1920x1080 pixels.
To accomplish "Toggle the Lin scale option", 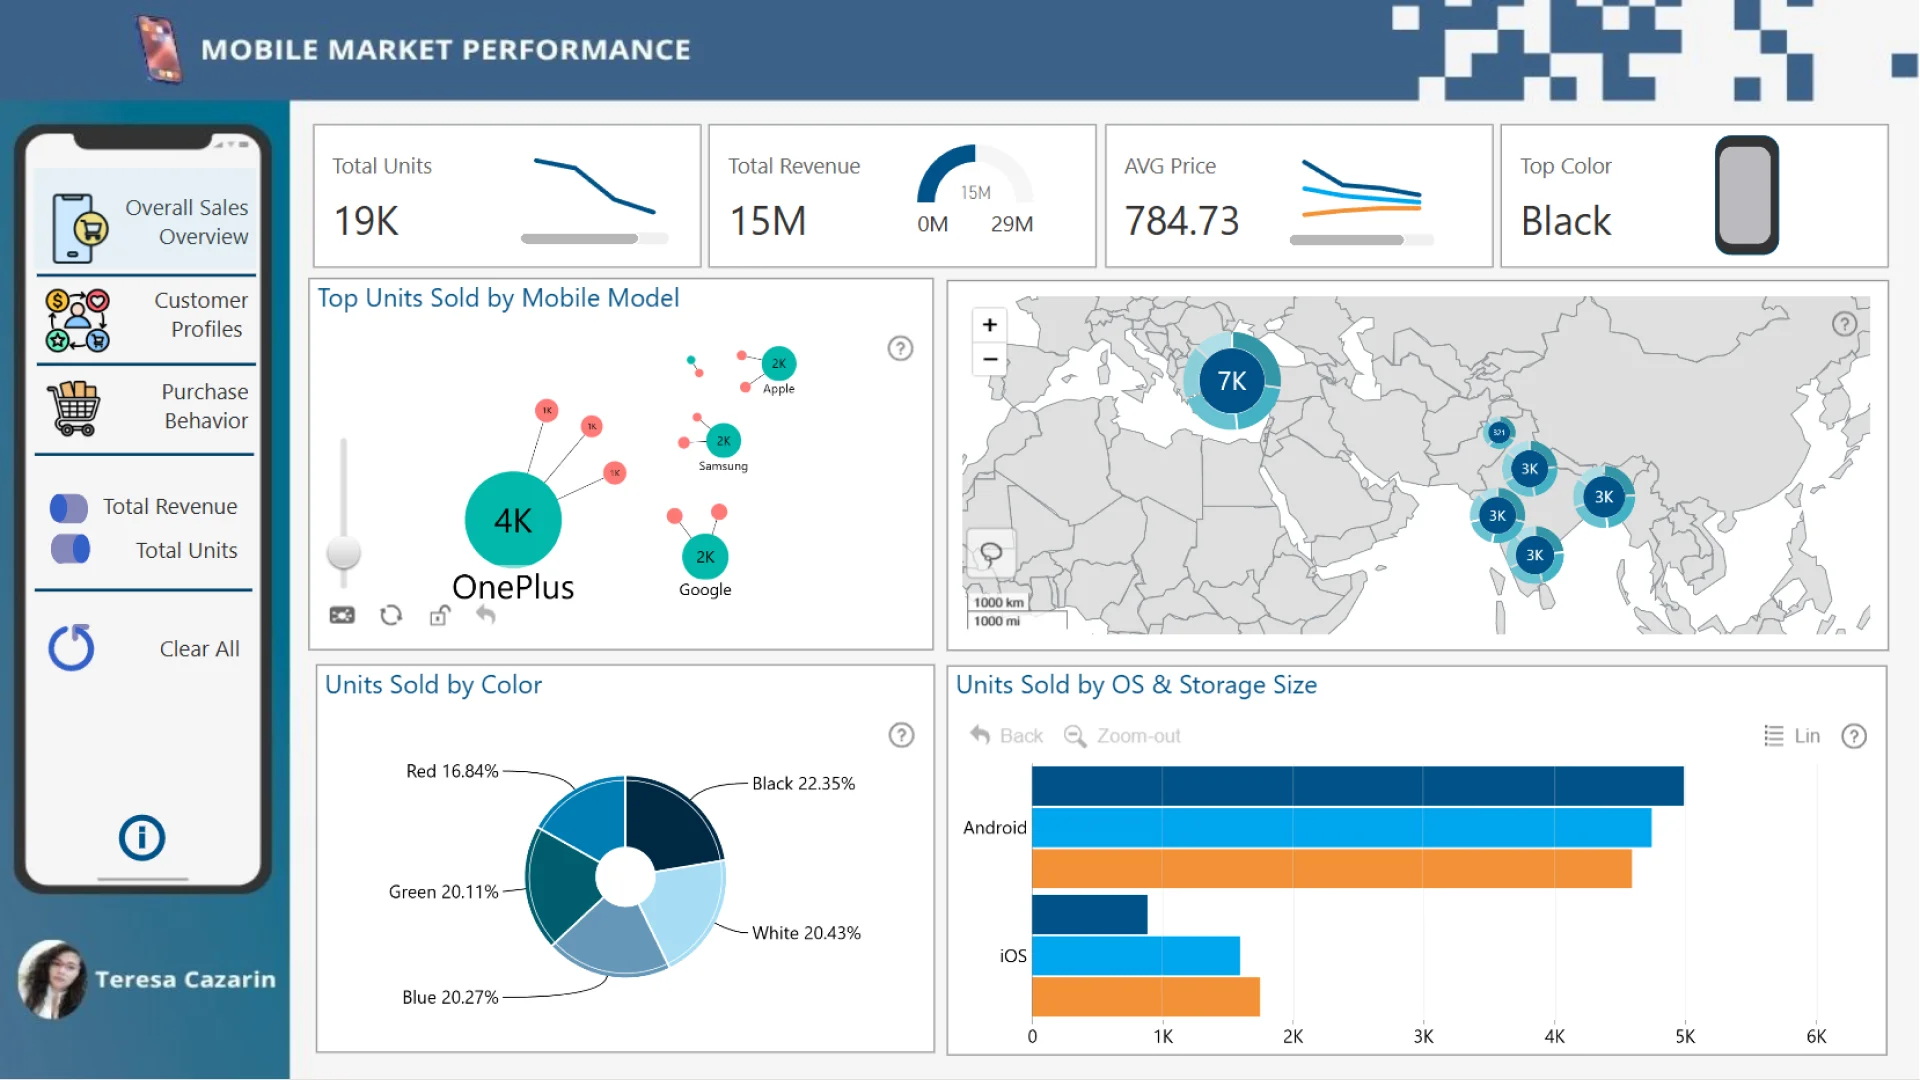I will 1792,736.
